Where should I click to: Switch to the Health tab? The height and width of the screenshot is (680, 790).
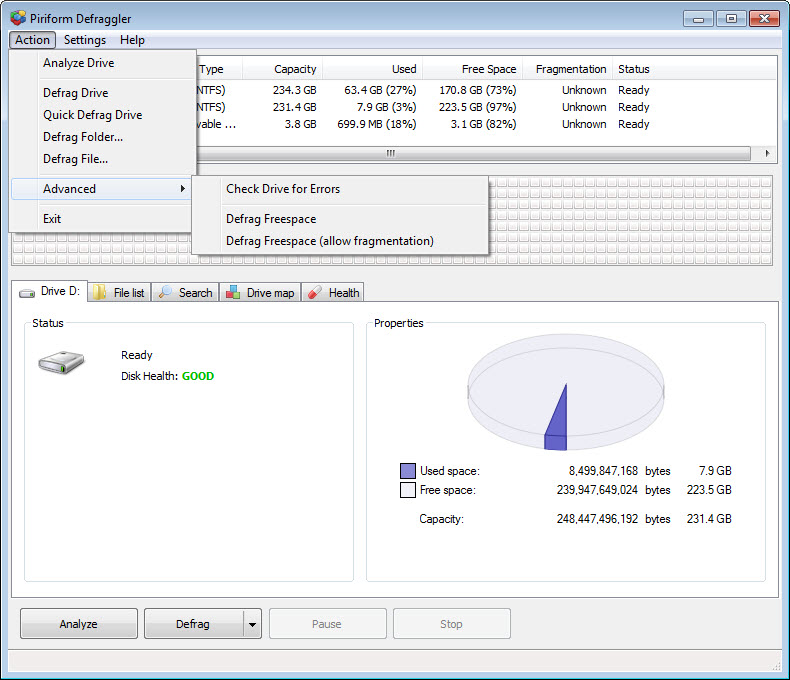pyautogui.click(x=333, y=293)
